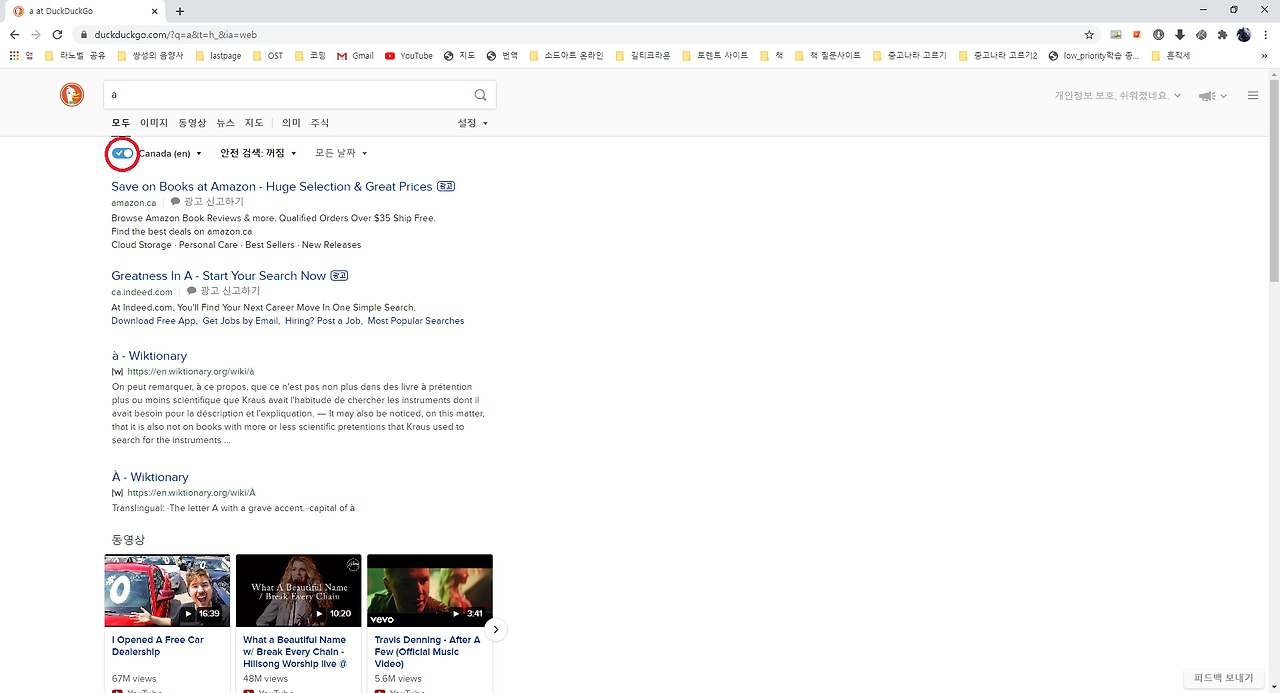Play the free car dealership thumbnail

pos(167,590)
